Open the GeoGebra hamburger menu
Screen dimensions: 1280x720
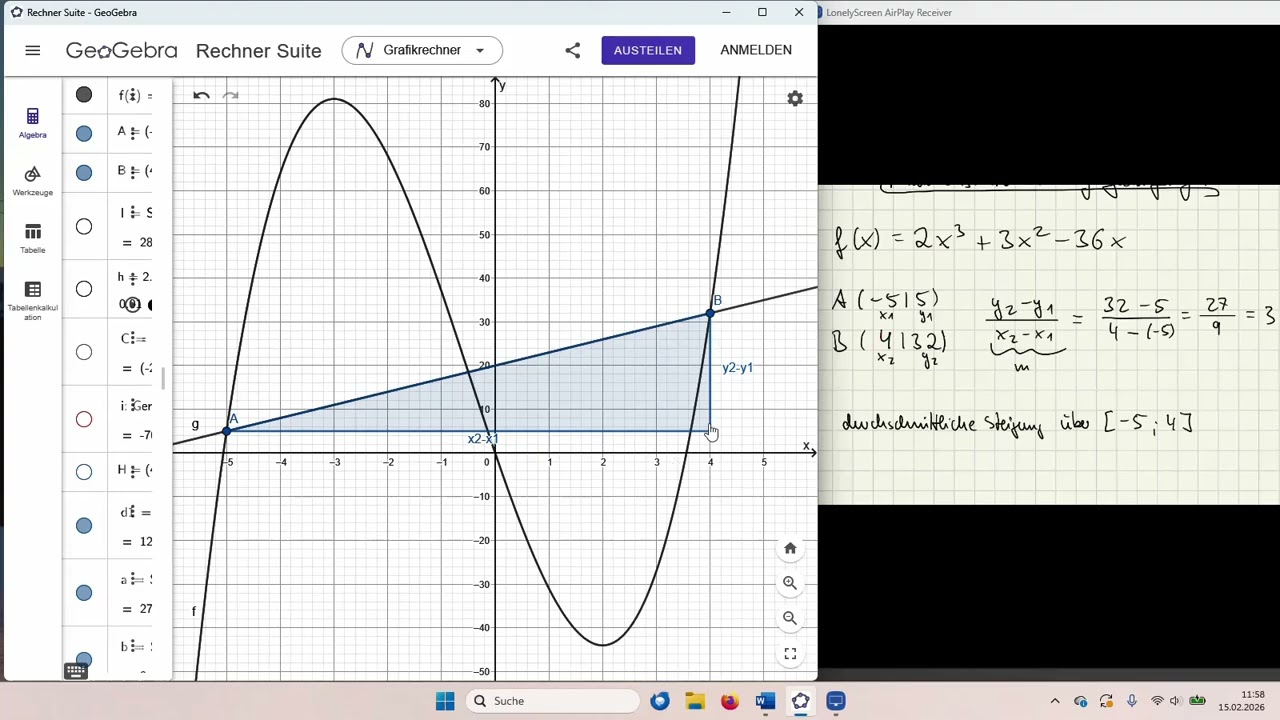pos(33,50)
